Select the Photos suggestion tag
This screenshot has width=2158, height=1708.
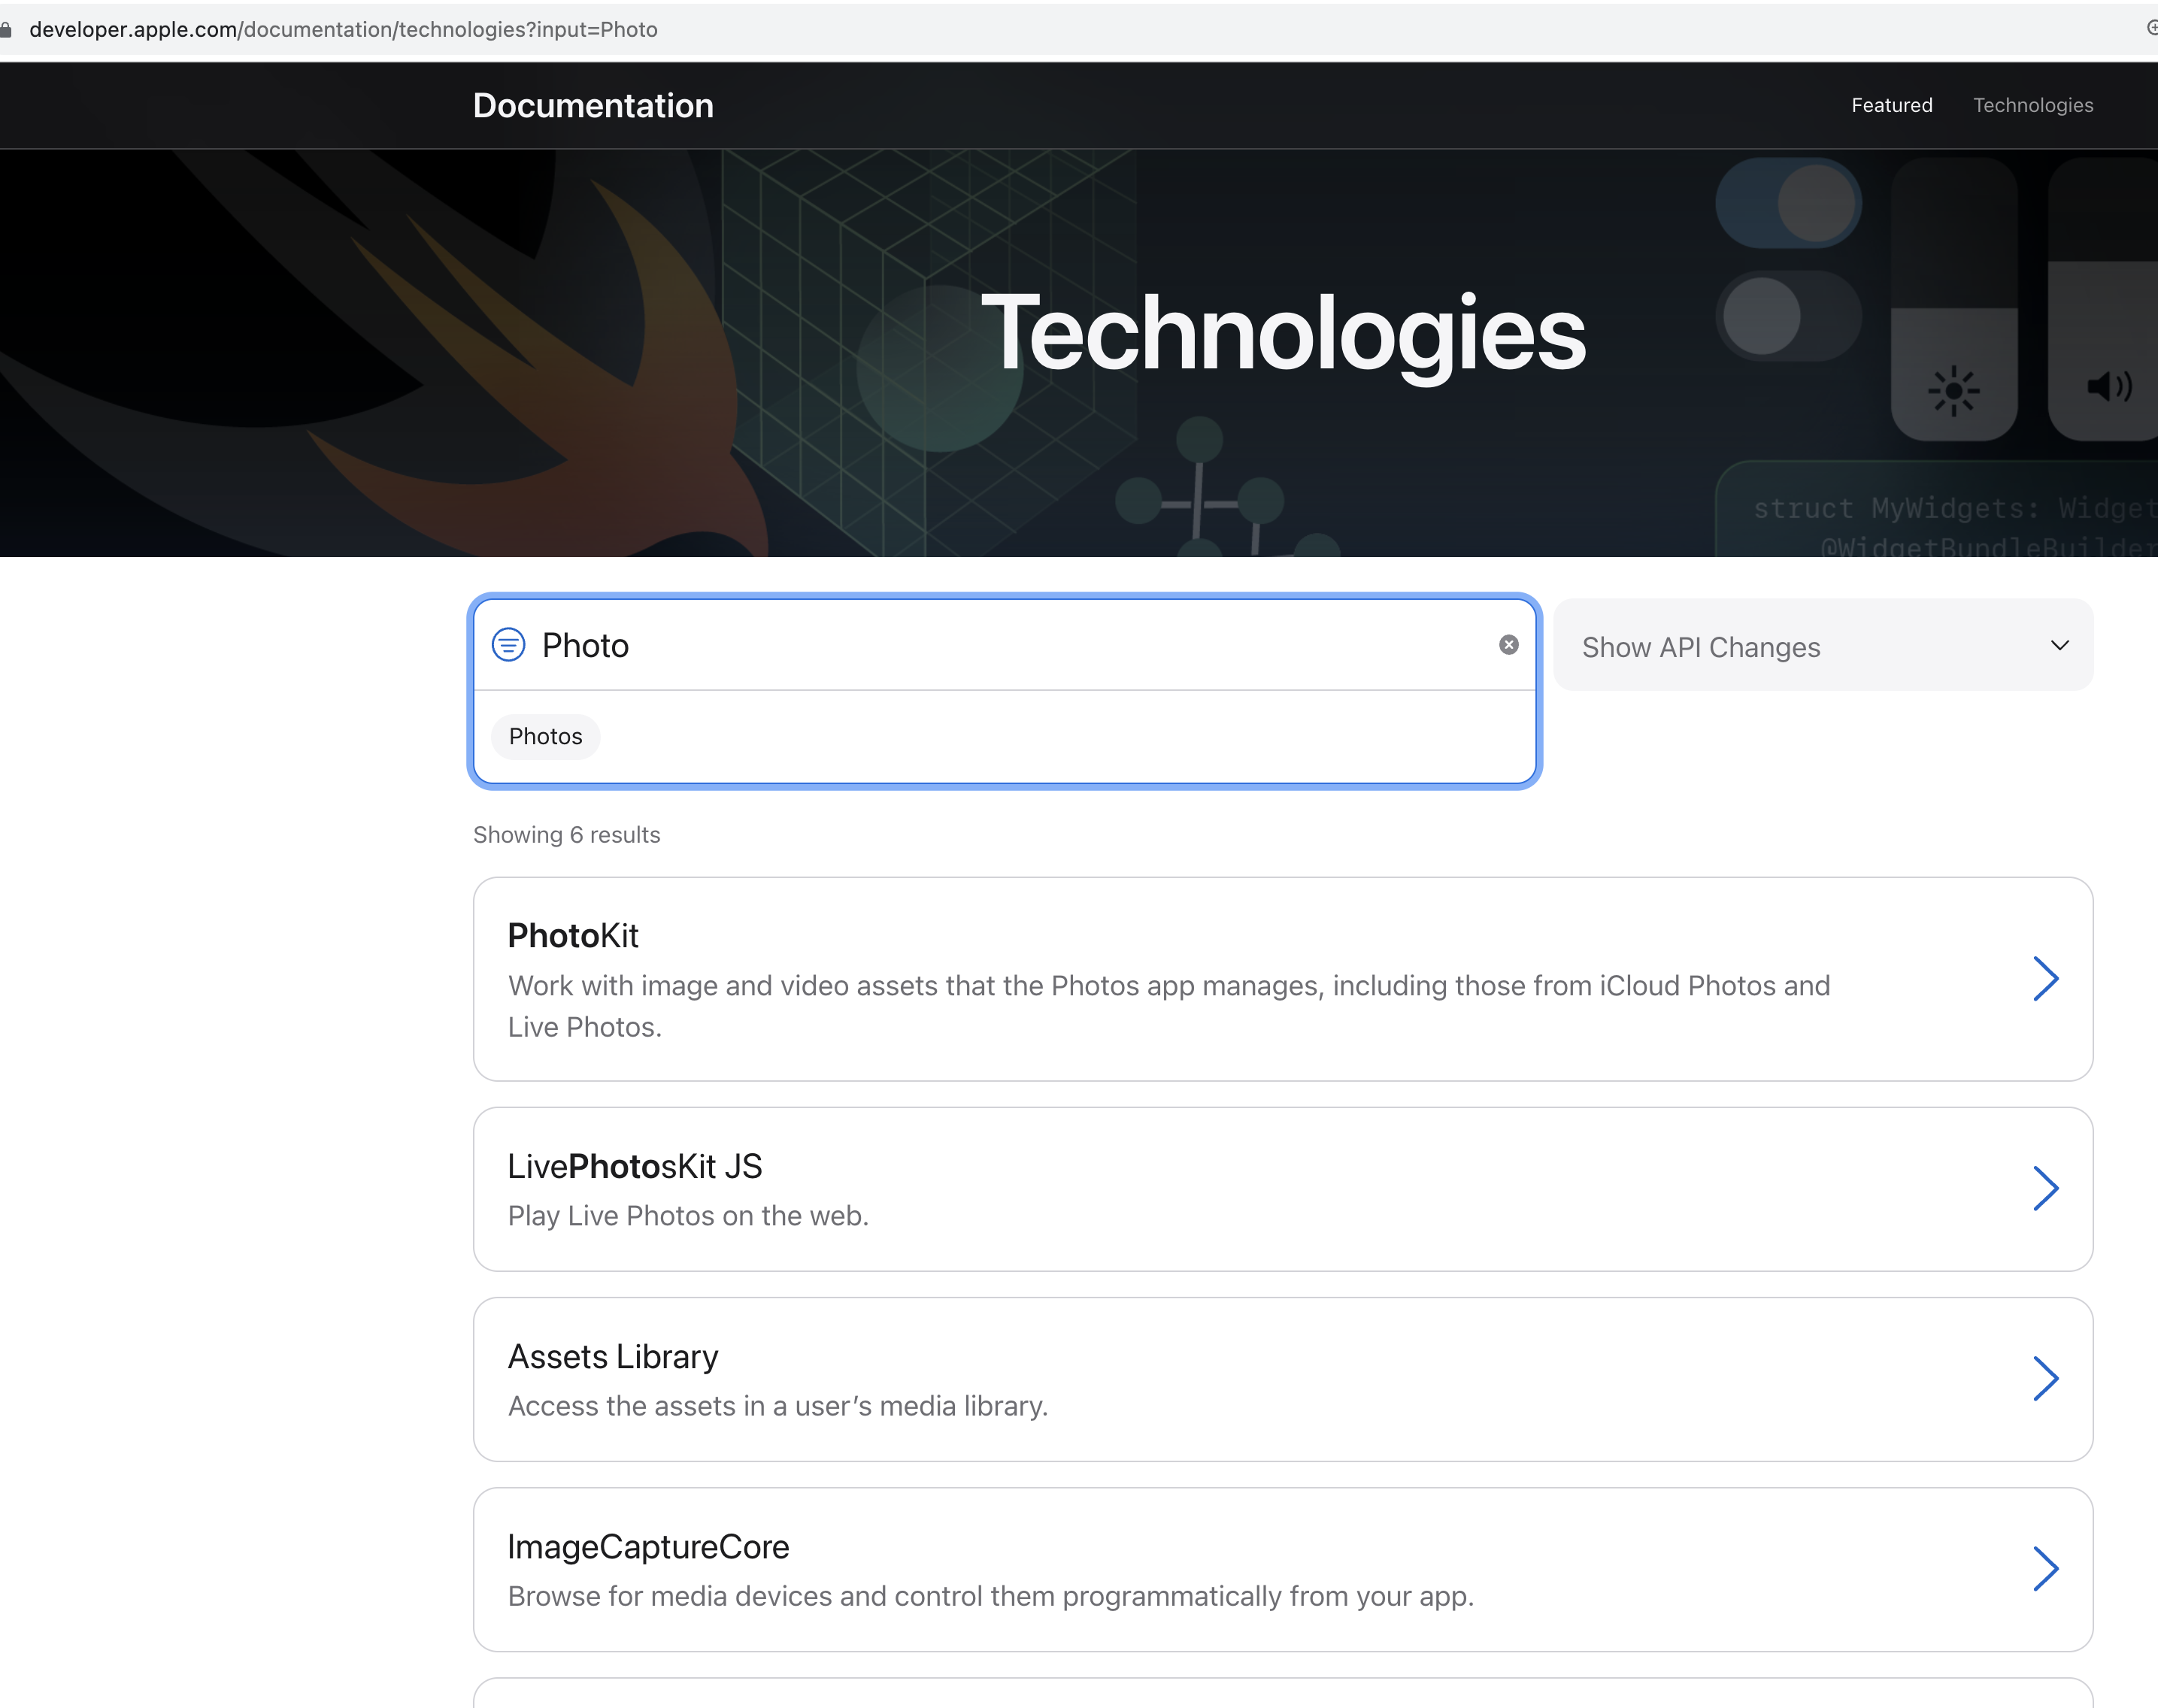pyautogui.click(x=545, y=736)
